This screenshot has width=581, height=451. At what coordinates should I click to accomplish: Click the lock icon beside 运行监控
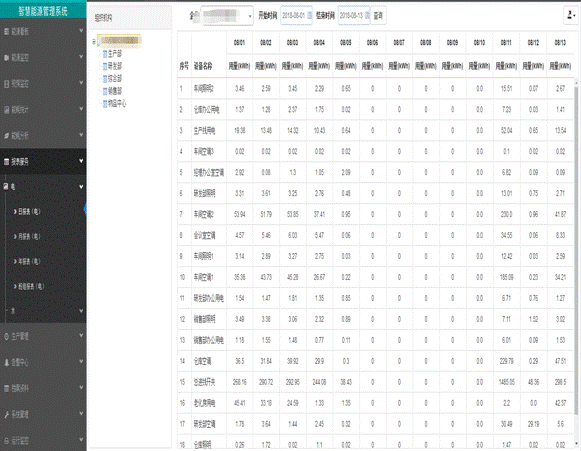coord(6,441)
